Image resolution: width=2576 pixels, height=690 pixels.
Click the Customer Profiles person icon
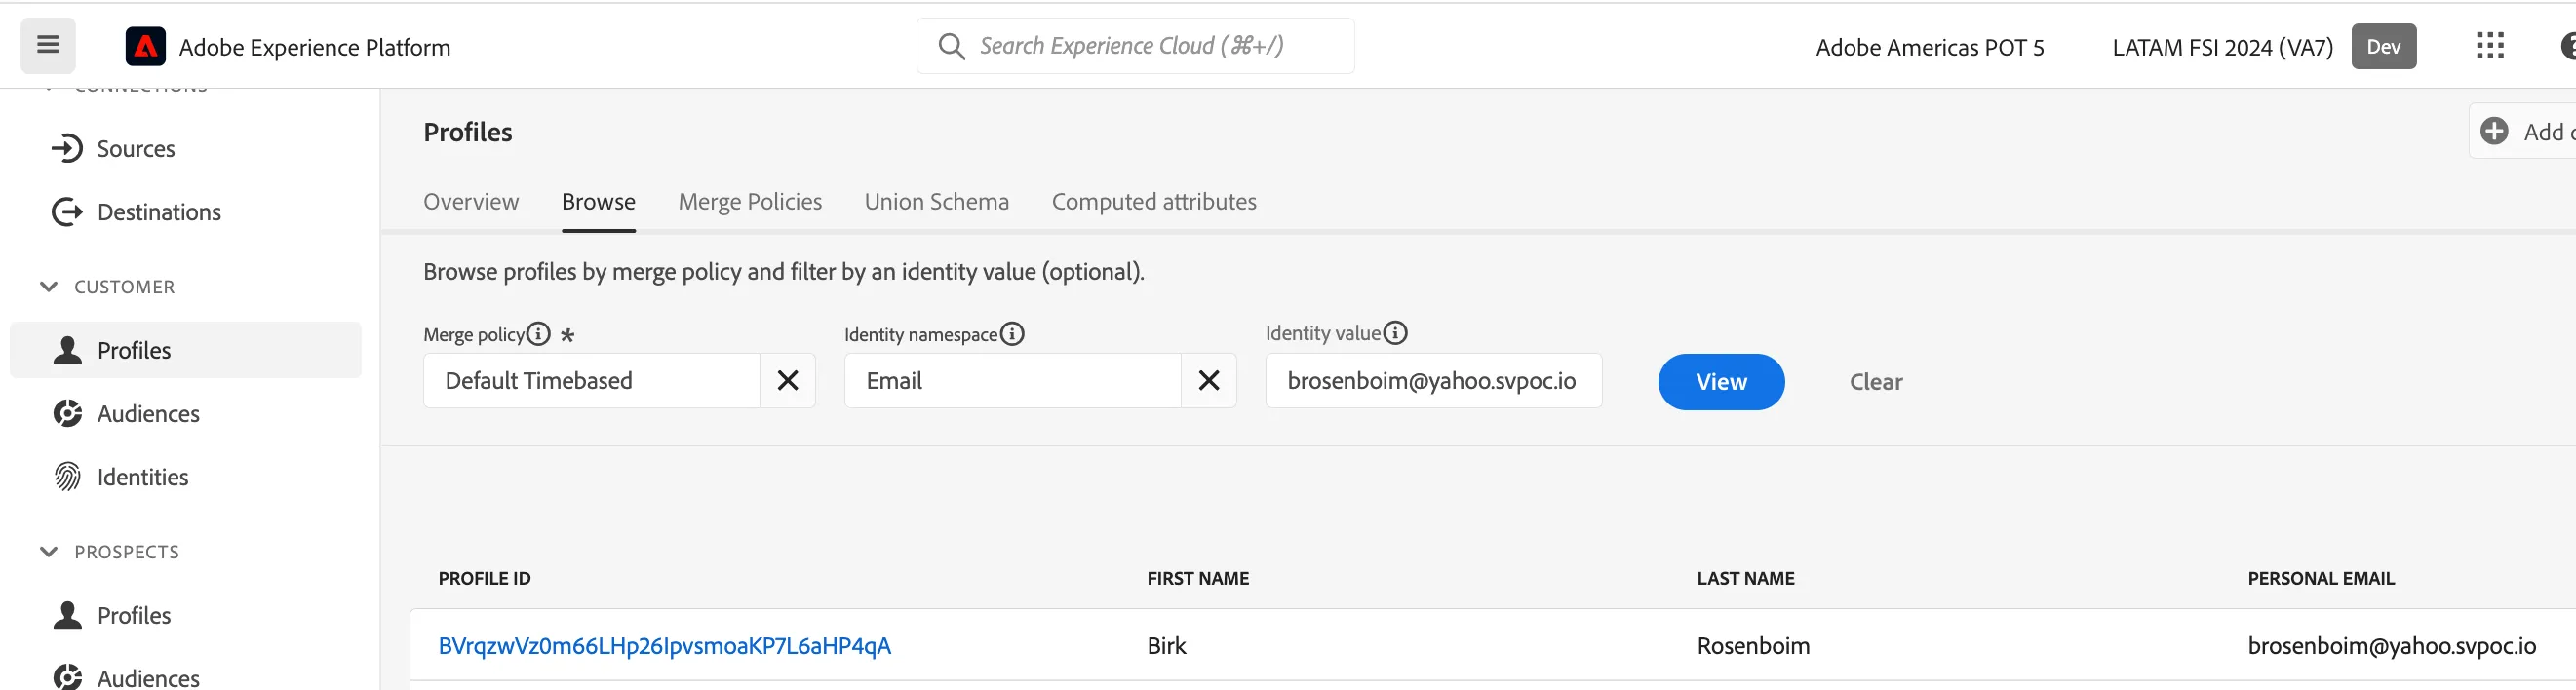tap(67, 350)
